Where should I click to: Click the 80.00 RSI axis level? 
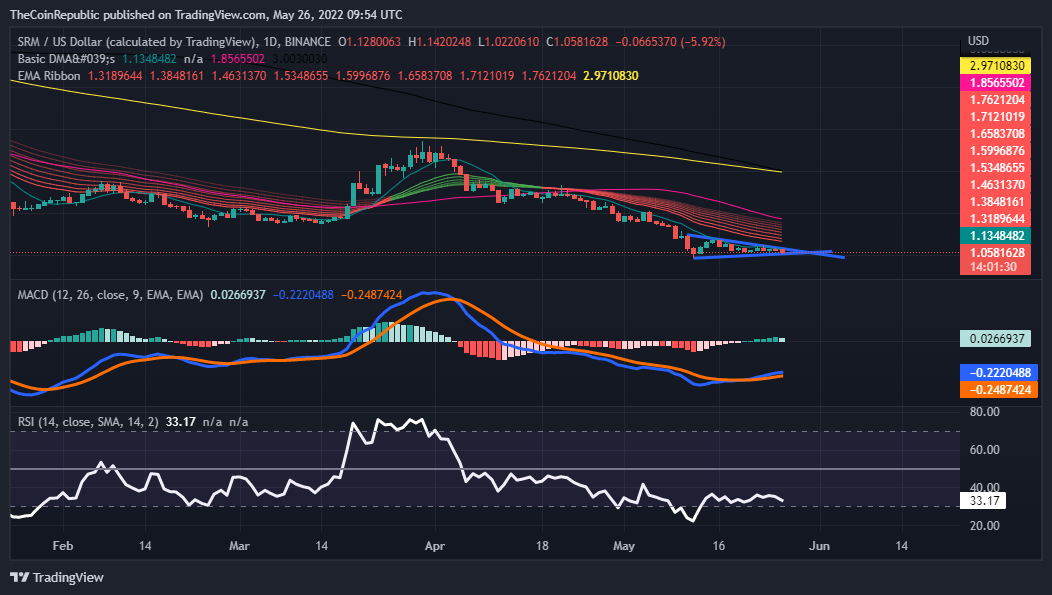coord(984,411)
